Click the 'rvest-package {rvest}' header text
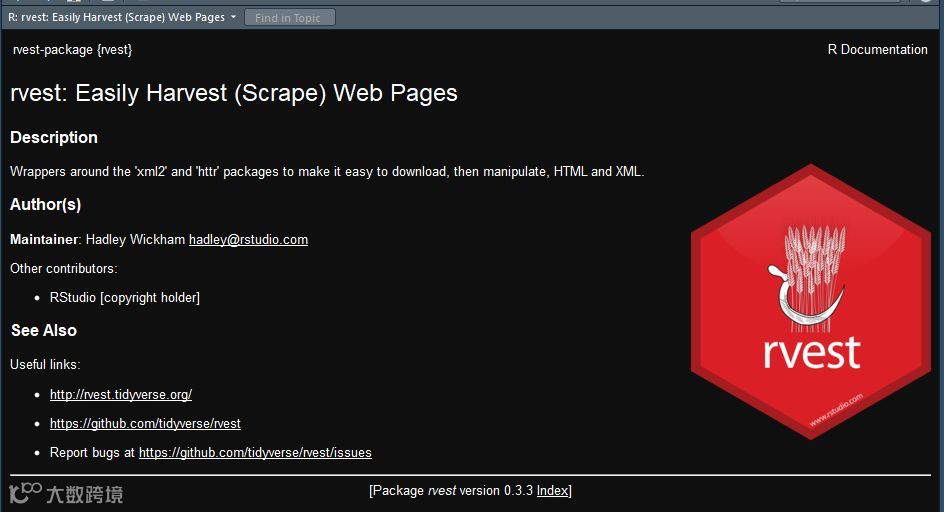 click(72, 49)
